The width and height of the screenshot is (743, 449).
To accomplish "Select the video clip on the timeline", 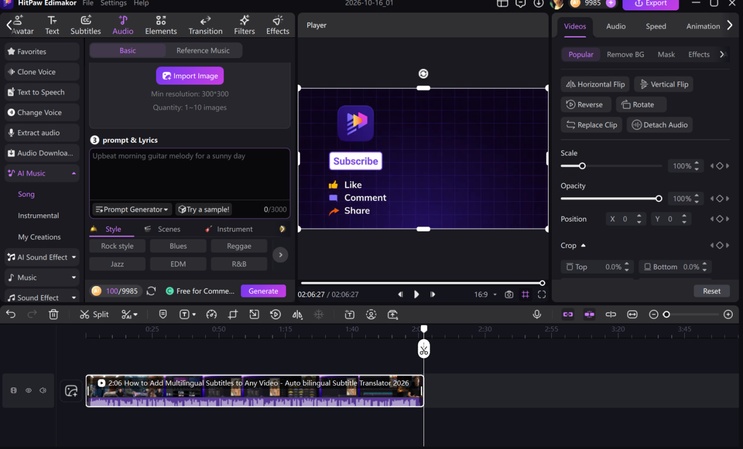I will pos(255,391).
